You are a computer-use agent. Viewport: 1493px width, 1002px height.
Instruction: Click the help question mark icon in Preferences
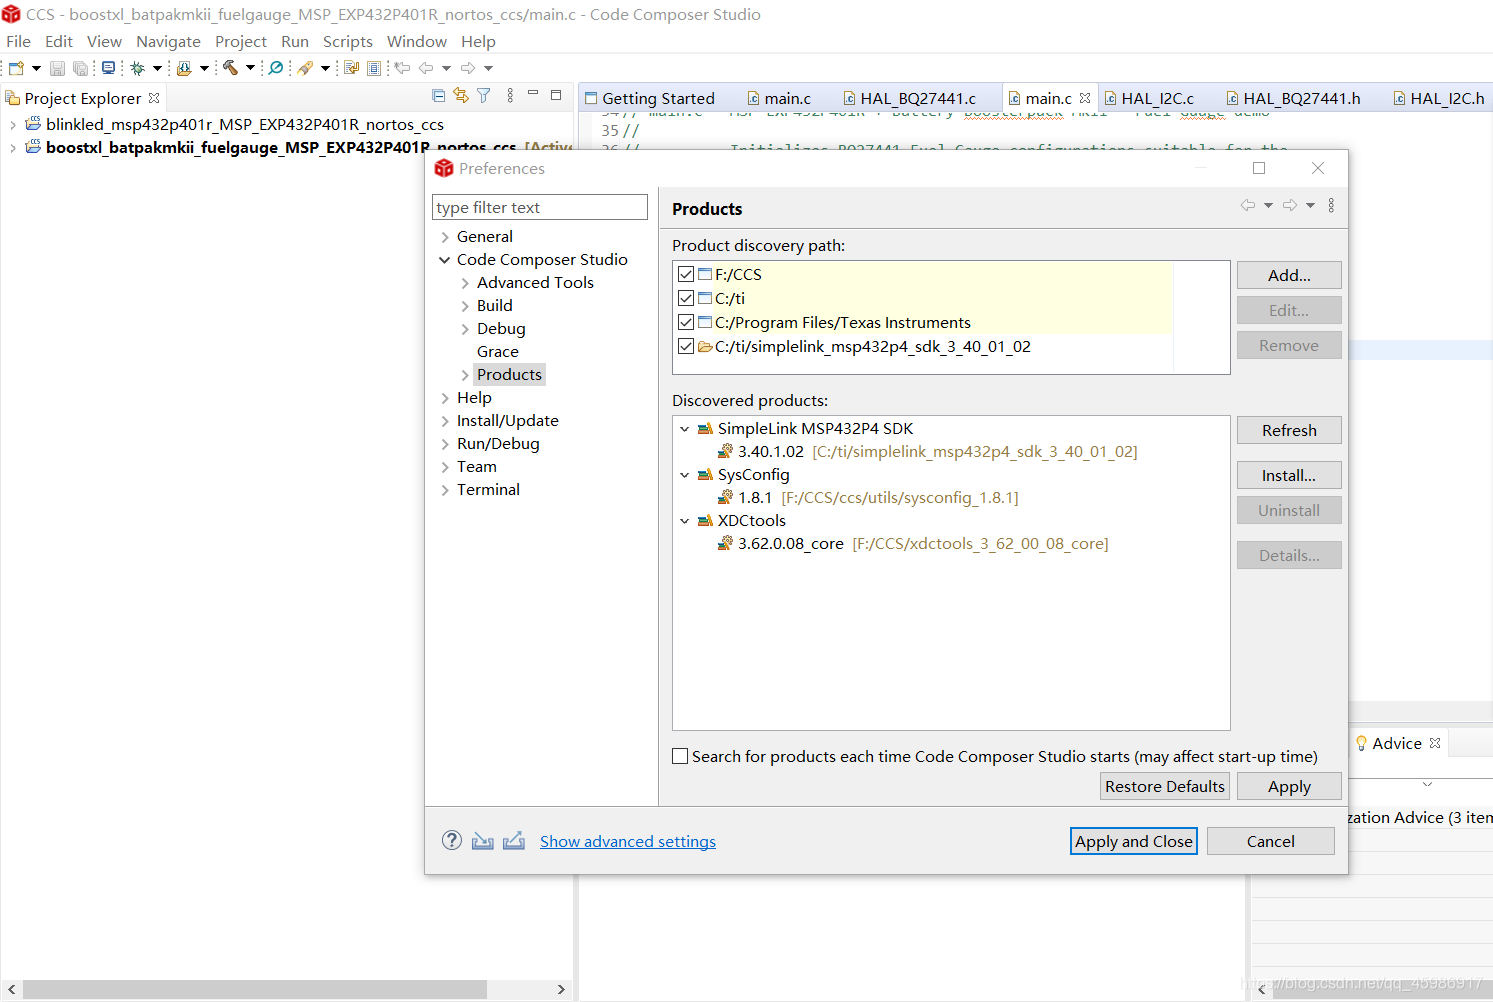coord(452,840)
